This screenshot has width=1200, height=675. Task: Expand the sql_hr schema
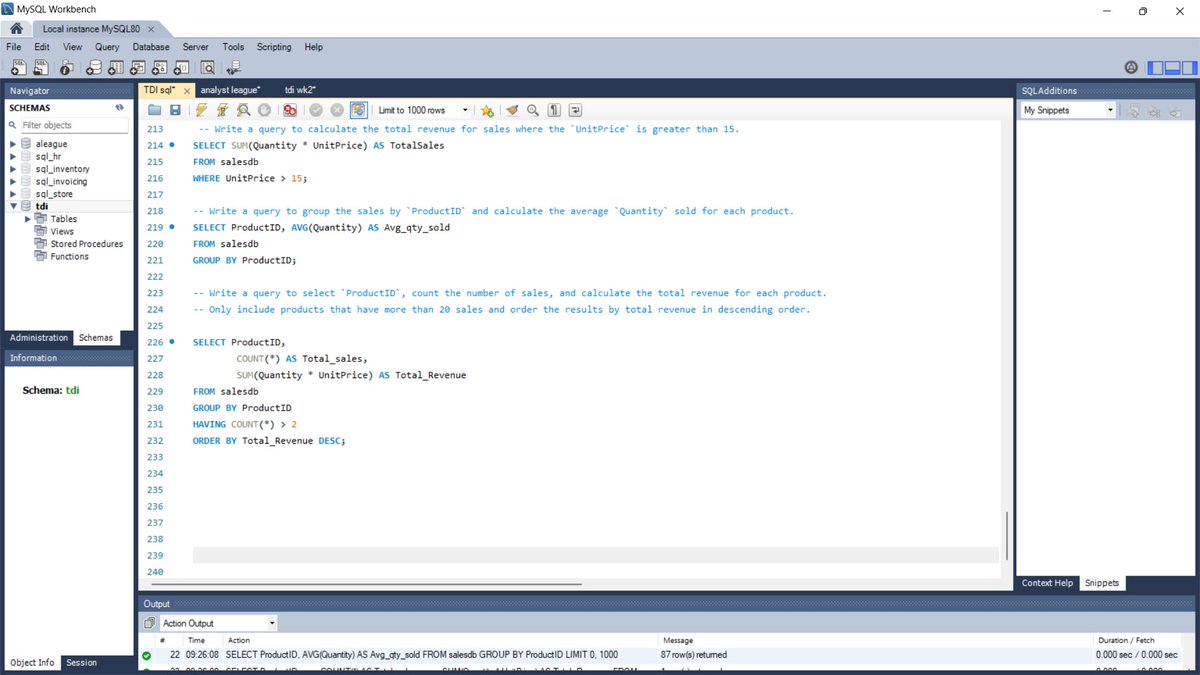click(x=13, y=157)
